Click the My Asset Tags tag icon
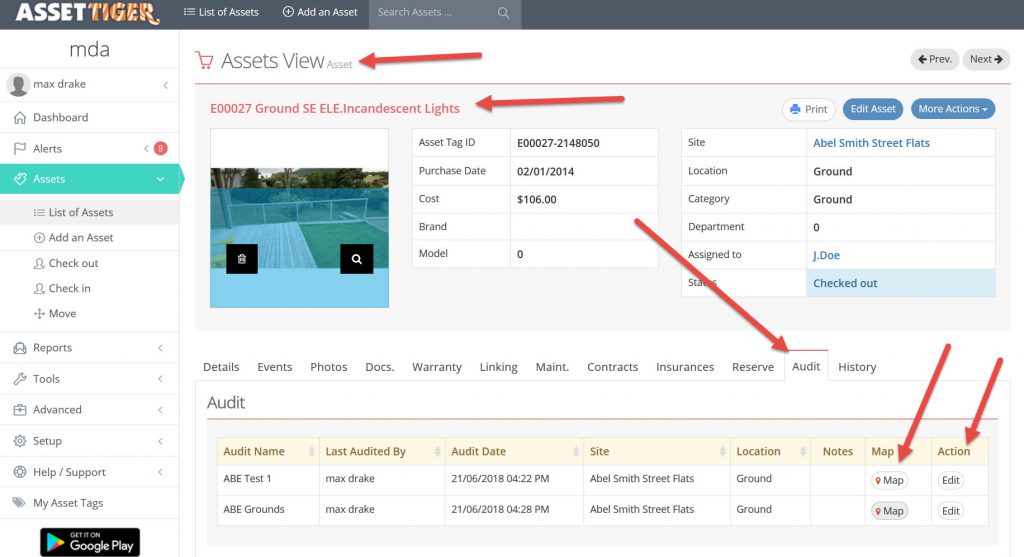Viewport: 1024px width, 557px height. (x=19, y=503)
